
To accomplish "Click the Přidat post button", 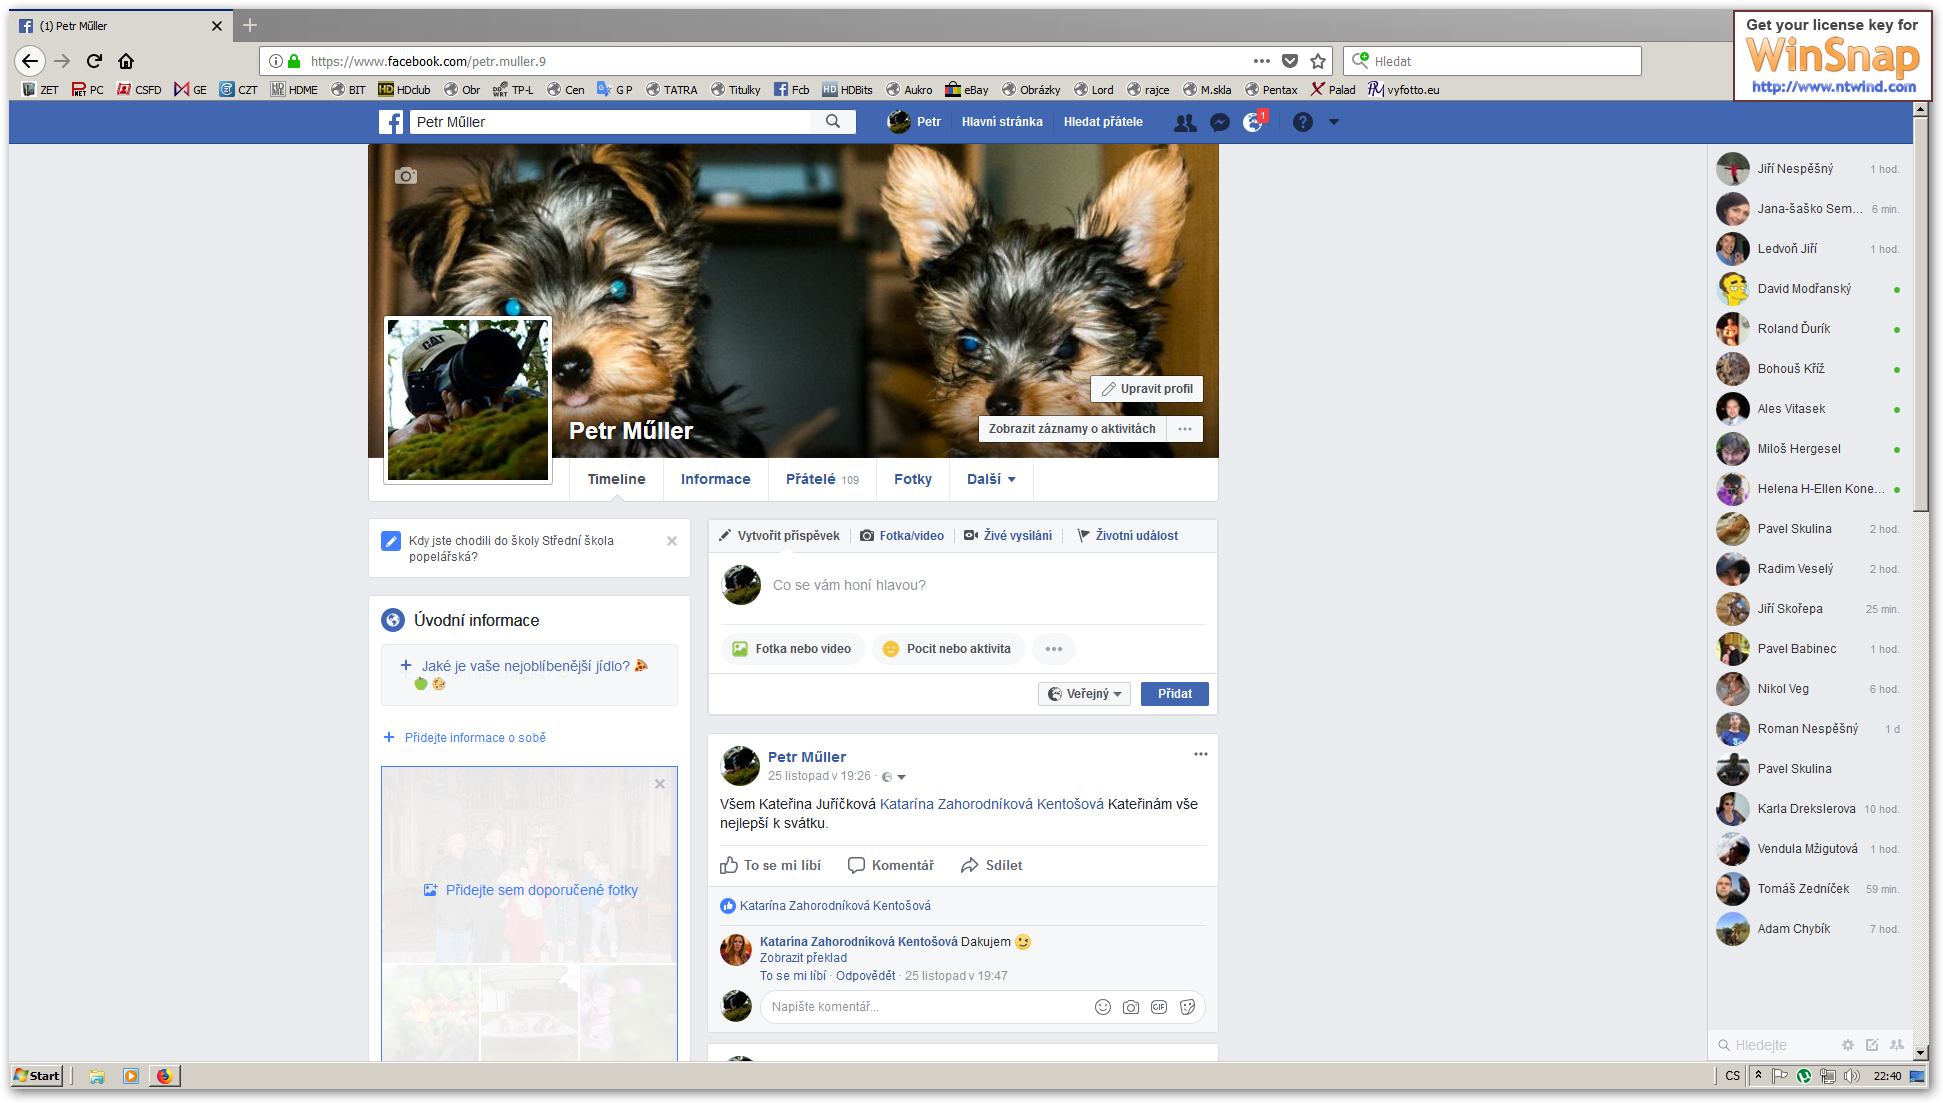I will tap(1174, 694).
